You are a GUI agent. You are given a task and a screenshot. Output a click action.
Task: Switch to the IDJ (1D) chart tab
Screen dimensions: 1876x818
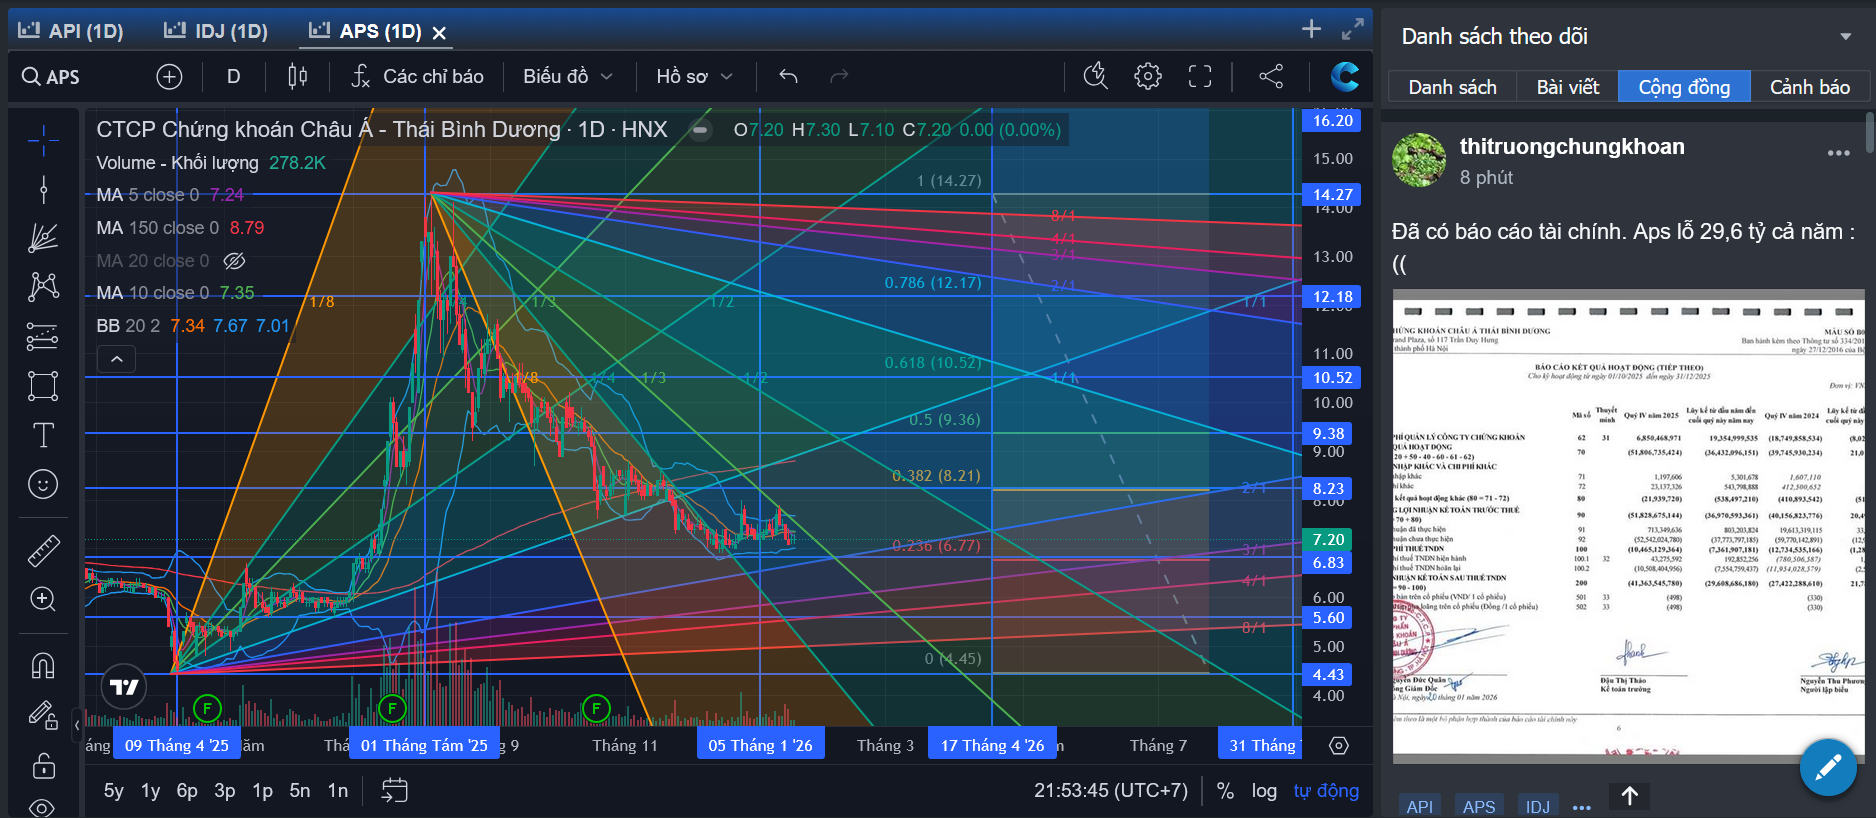216,31
